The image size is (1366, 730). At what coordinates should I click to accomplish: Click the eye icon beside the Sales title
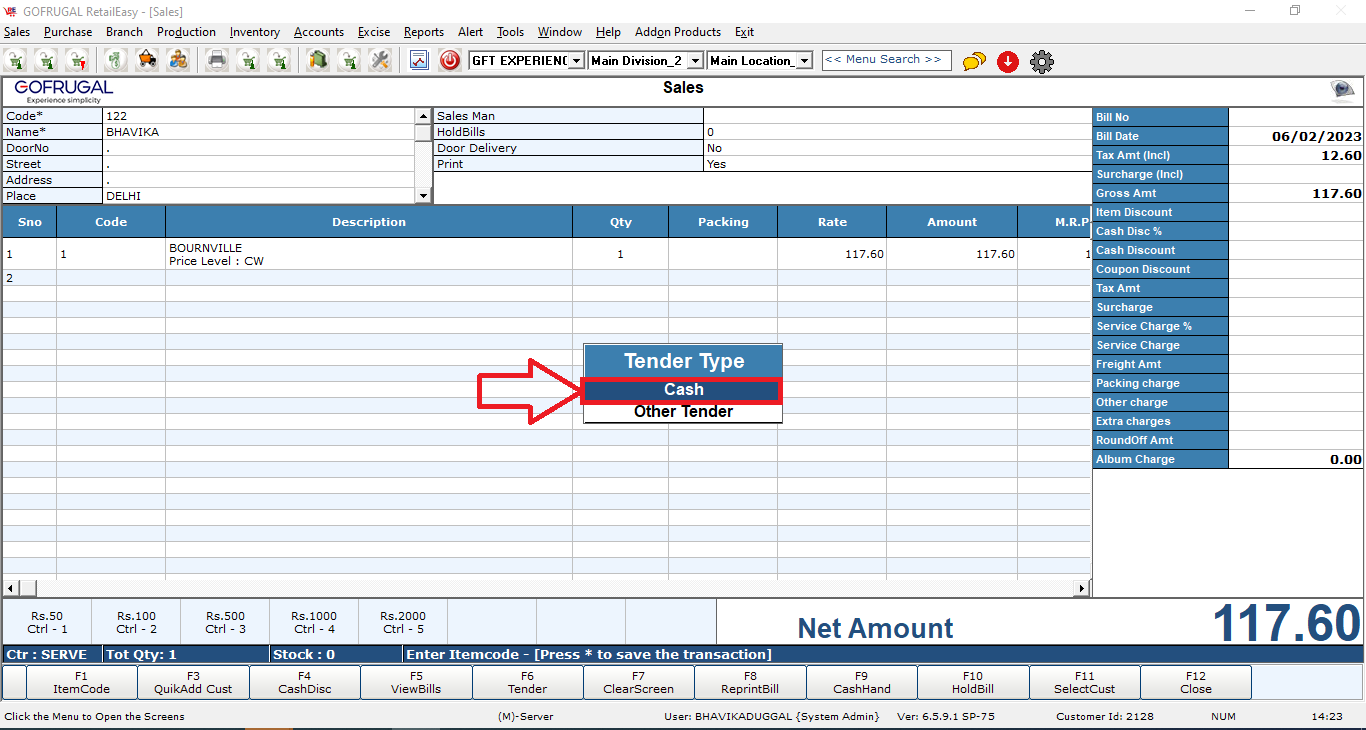(1342, 91)
